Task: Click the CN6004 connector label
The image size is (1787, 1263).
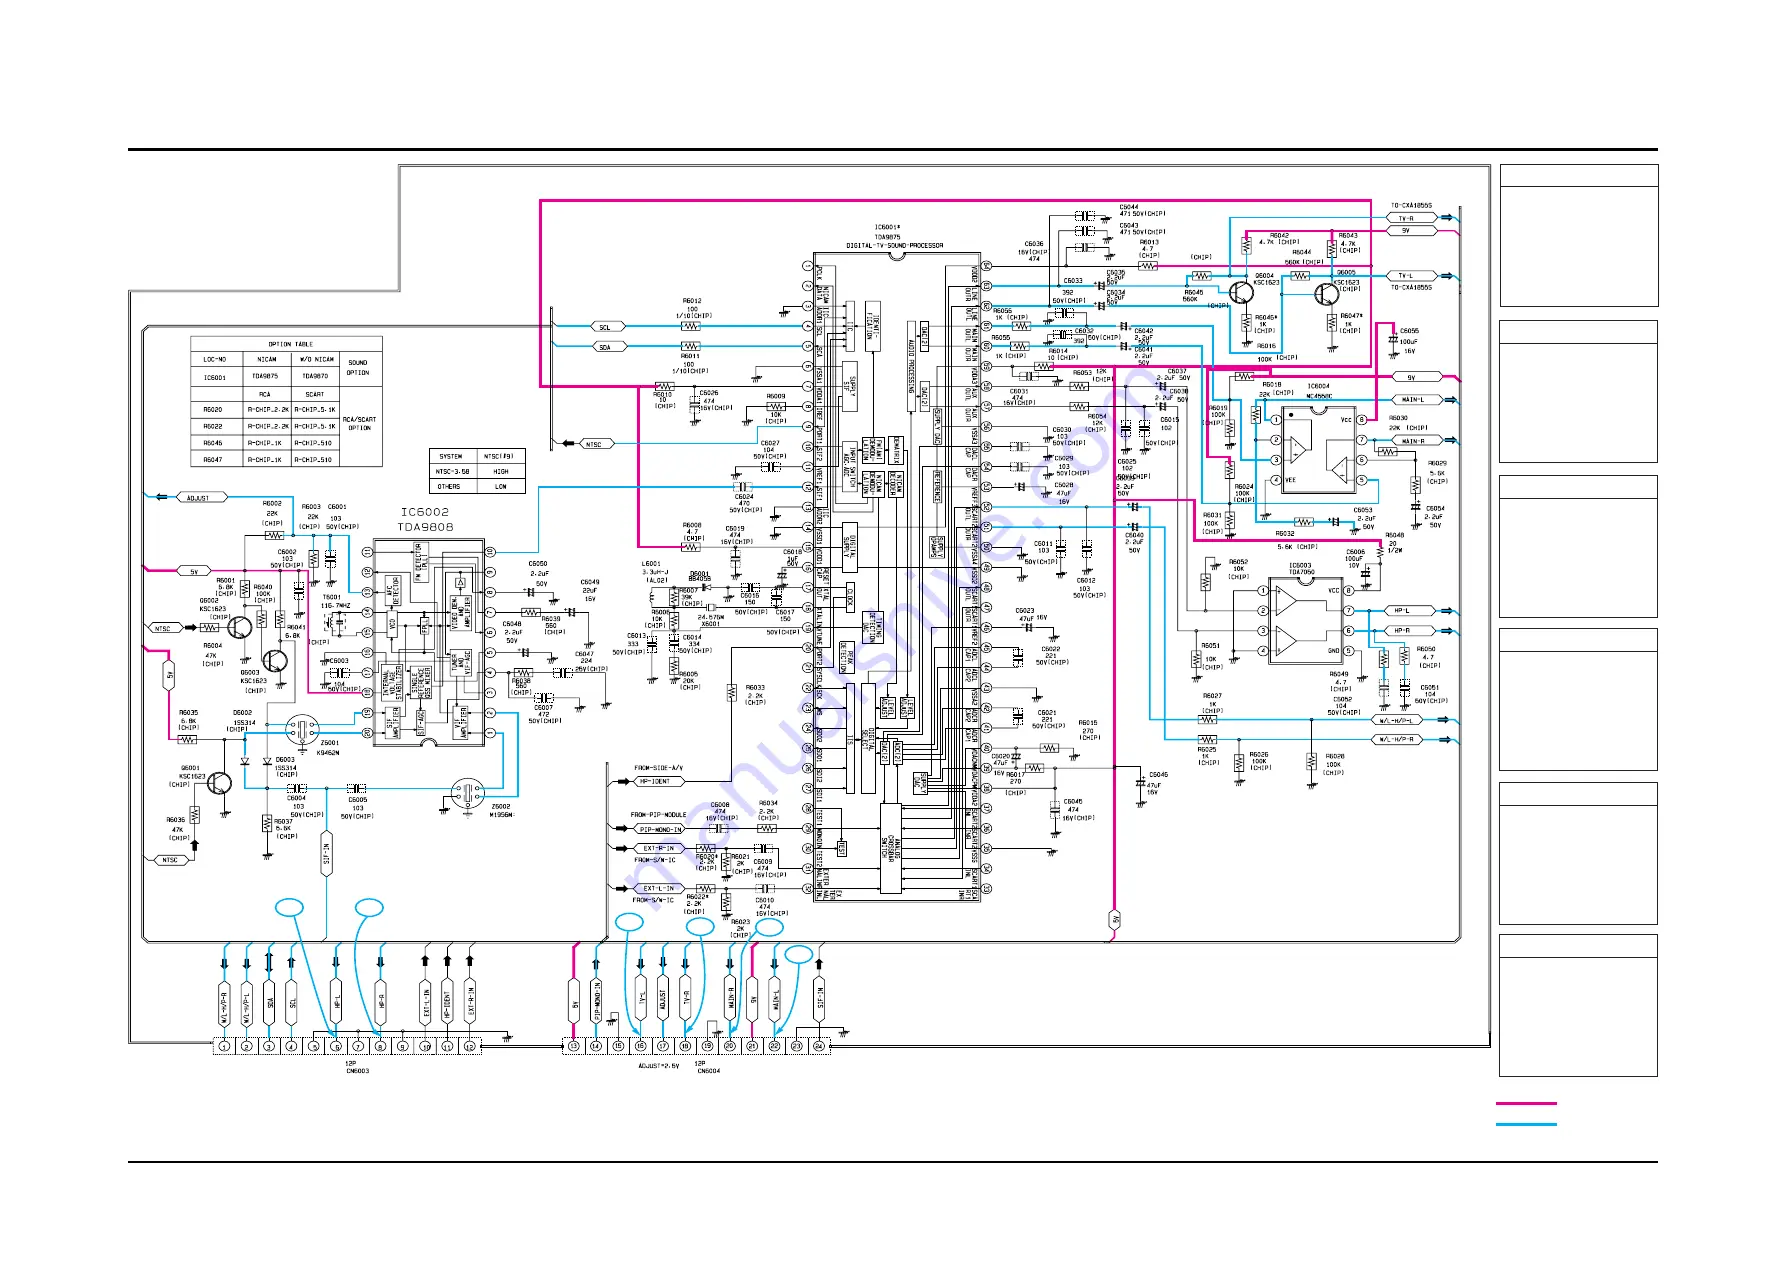Action: (x=708, y=1071)
